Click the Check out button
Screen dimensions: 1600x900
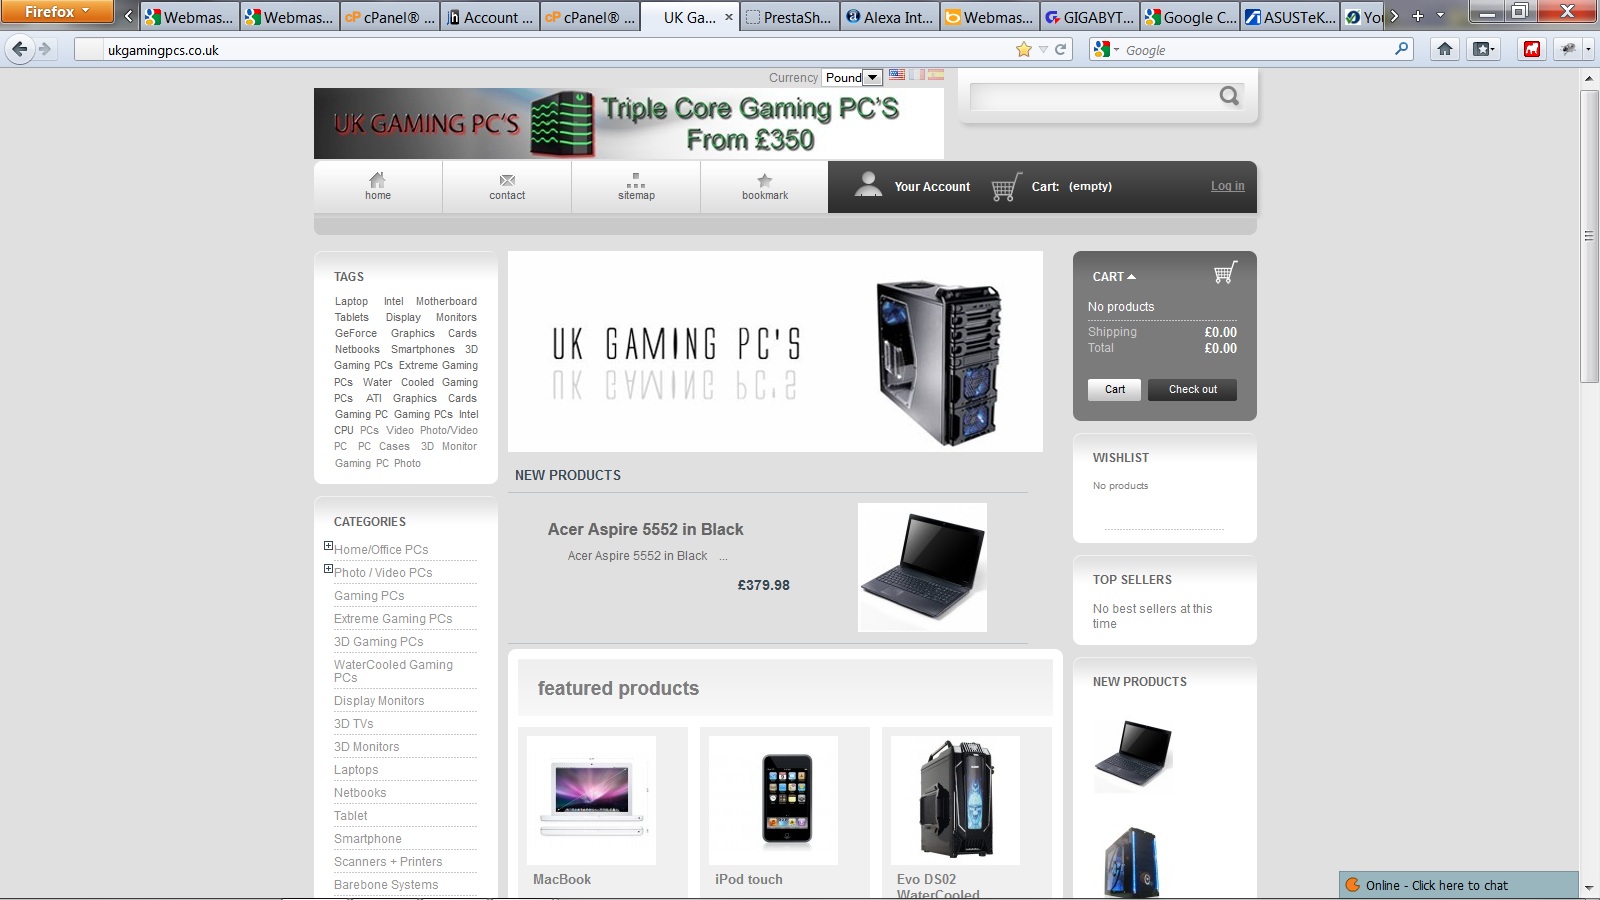1192,390
